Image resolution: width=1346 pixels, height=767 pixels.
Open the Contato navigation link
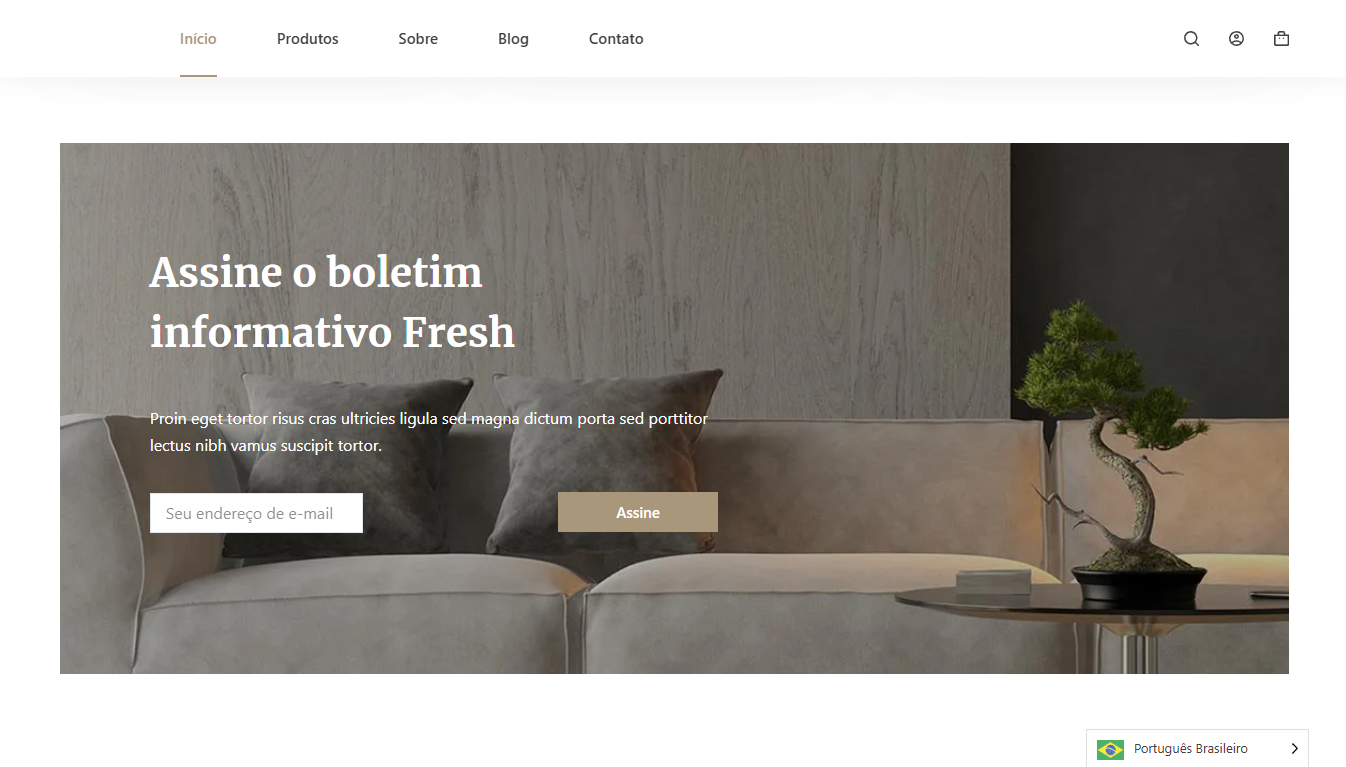click(616, 39)
